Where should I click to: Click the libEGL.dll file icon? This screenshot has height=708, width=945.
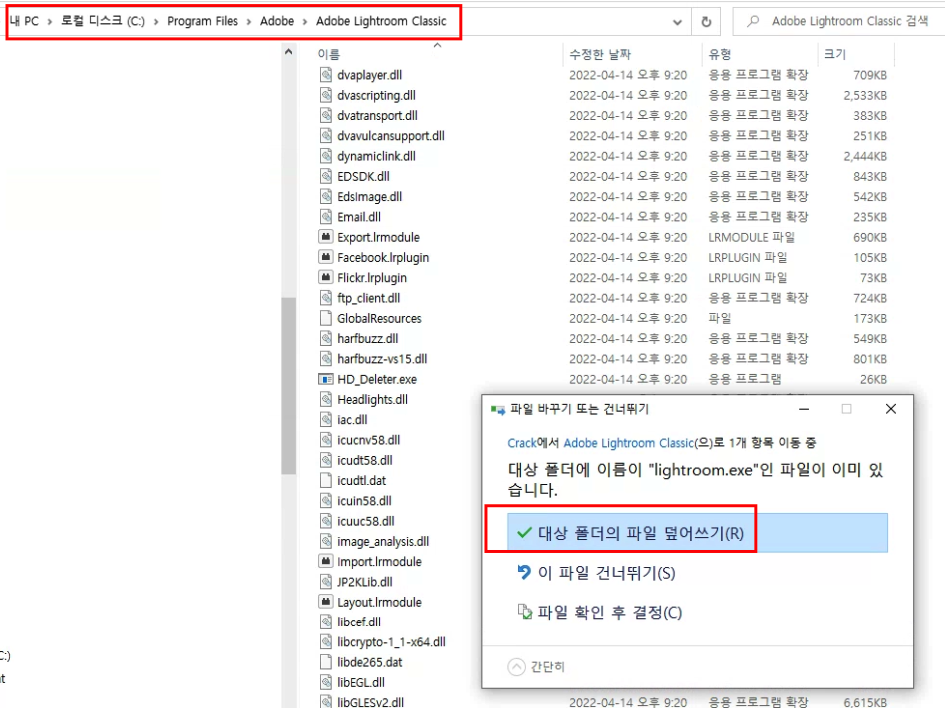pos(325,682)
